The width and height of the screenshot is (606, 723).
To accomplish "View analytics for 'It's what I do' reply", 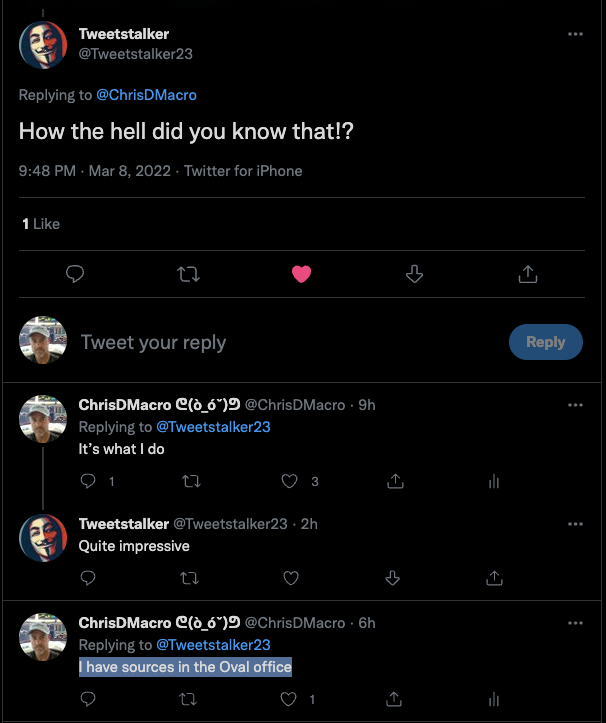I will point(493,481).
